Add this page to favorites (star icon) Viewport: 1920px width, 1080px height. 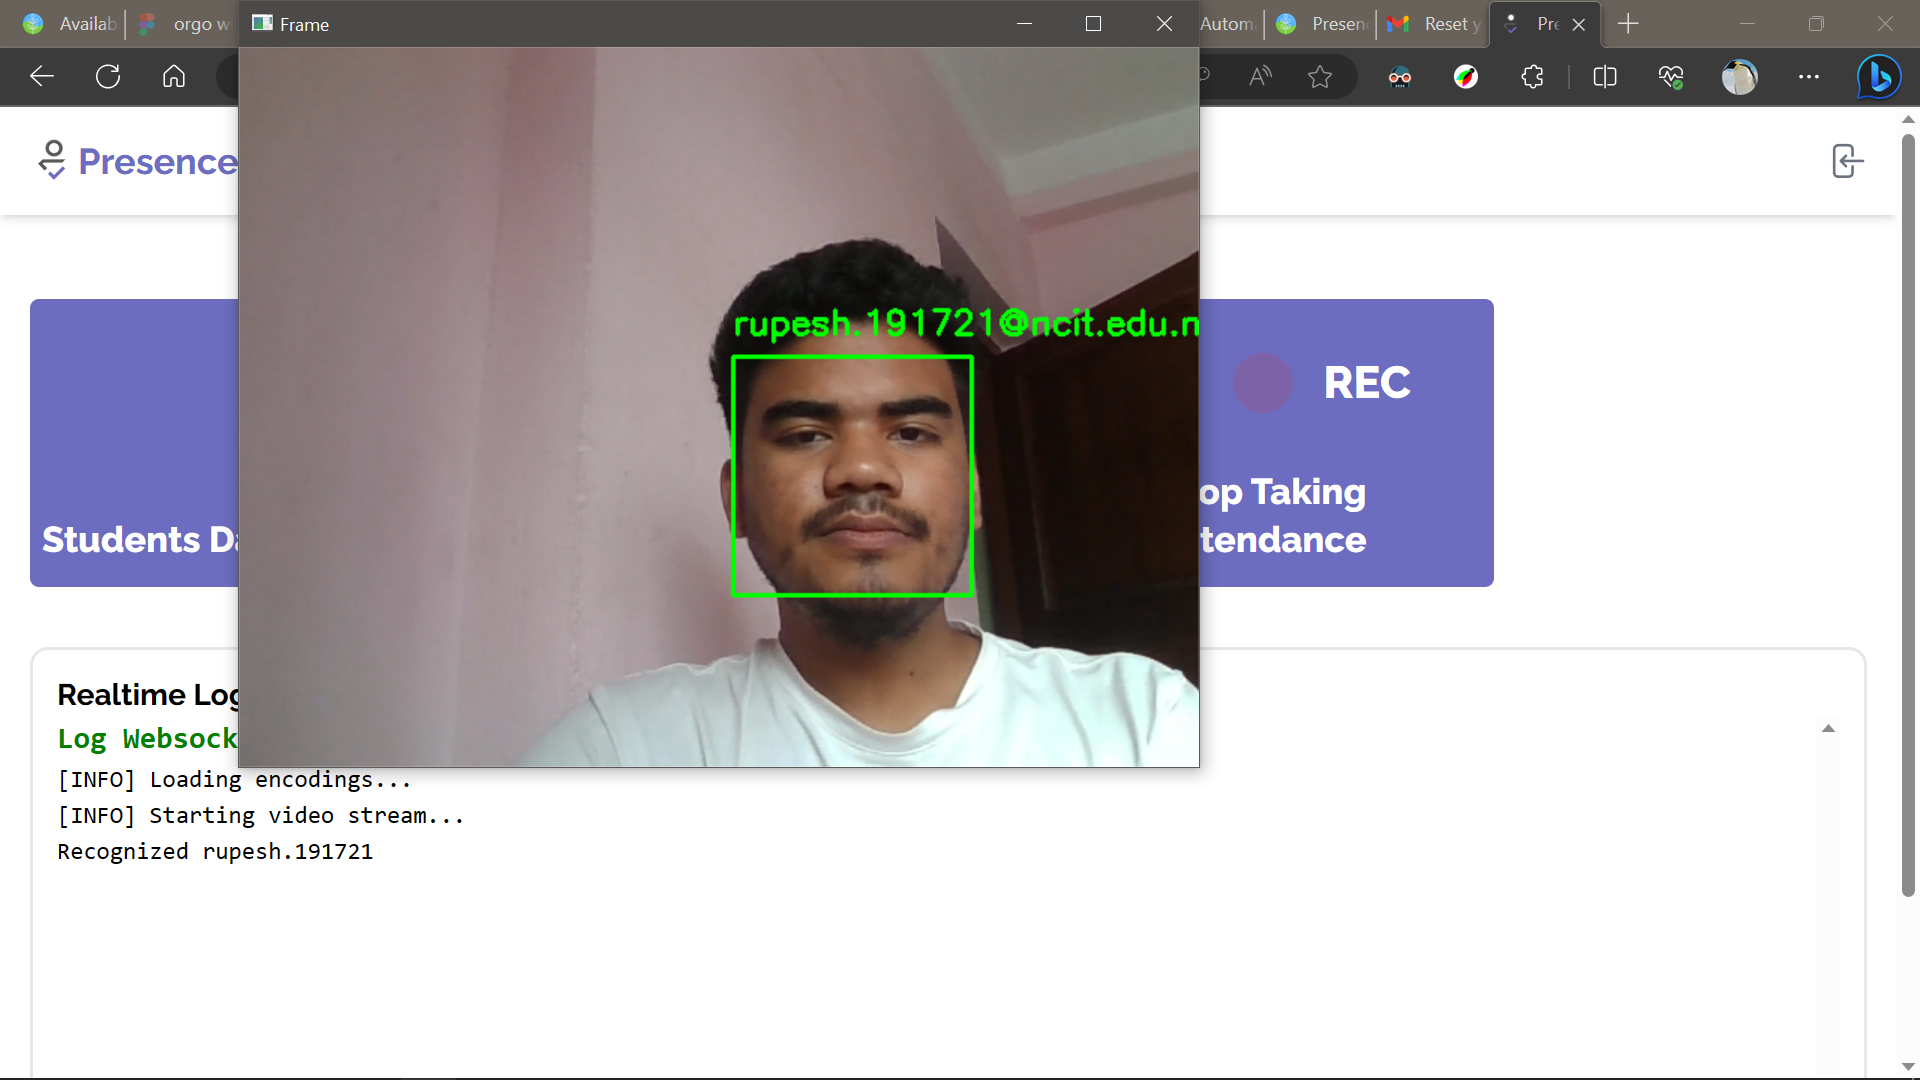1320,77
